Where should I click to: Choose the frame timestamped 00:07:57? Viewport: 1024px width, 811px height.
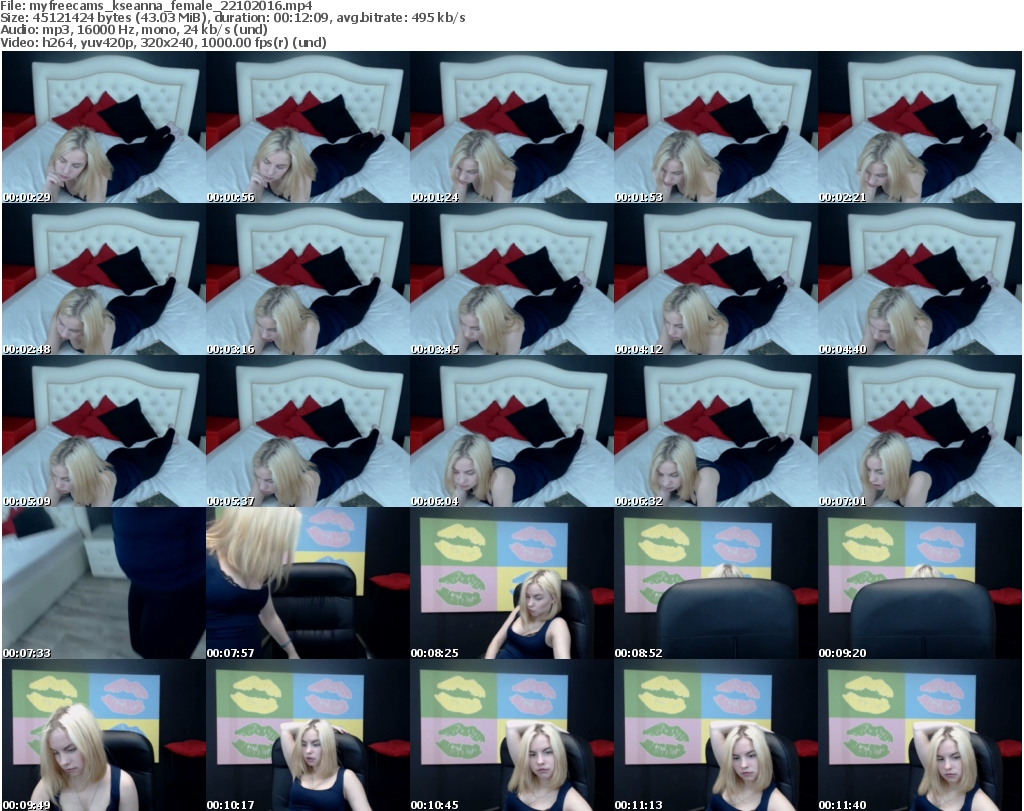pos(308,583)
